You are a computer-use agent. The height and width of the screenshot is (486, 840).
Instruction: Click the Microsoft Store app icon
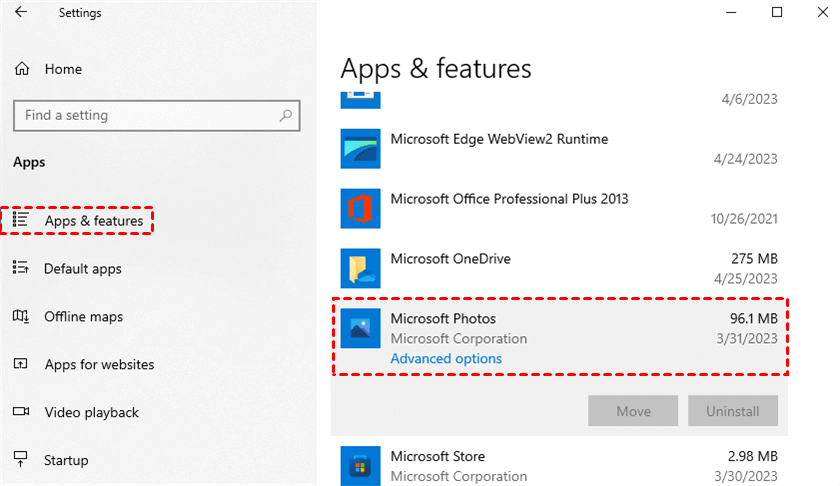click(361, 466)
